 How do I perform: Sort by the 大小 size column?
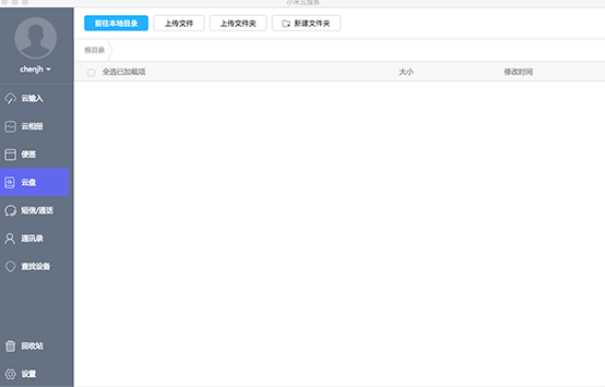[406, 72]
